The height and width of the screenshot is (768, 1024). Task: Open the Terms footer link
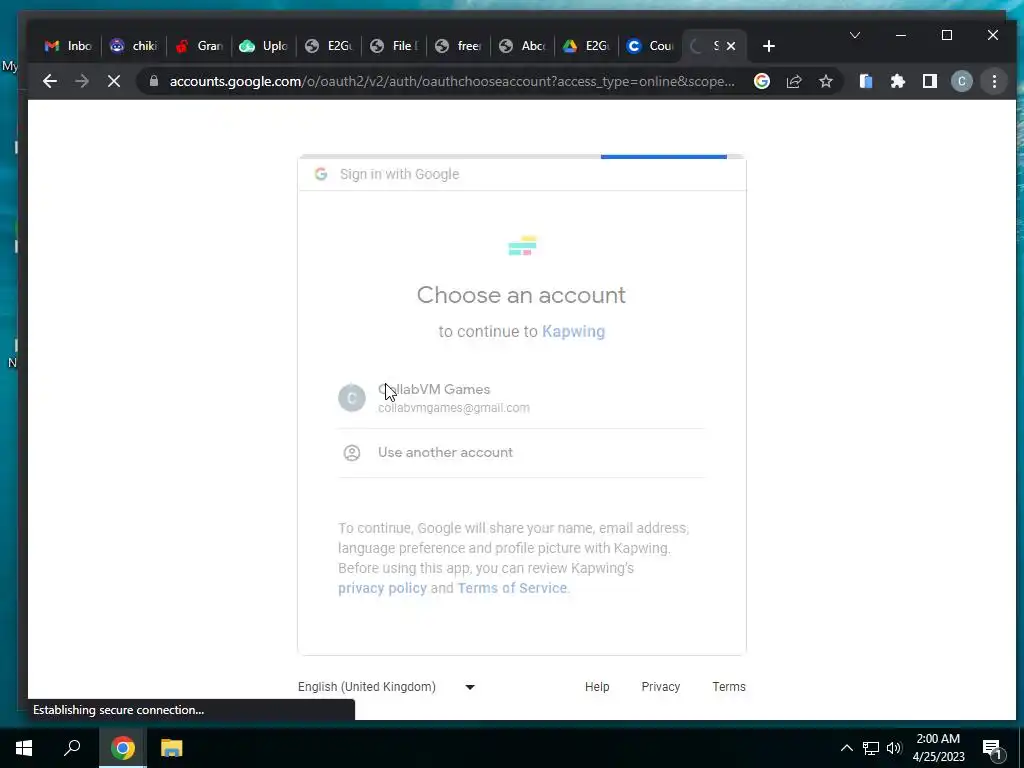tap(729, 686)
